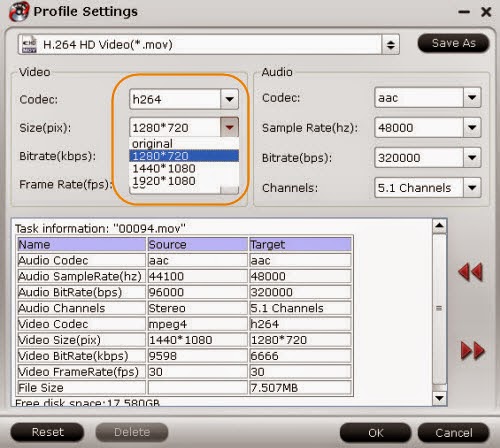This screenshot has height=448, width=500.
Task: Collapse the Size(pix) dropdown arrow
Action: pos(229,127)
